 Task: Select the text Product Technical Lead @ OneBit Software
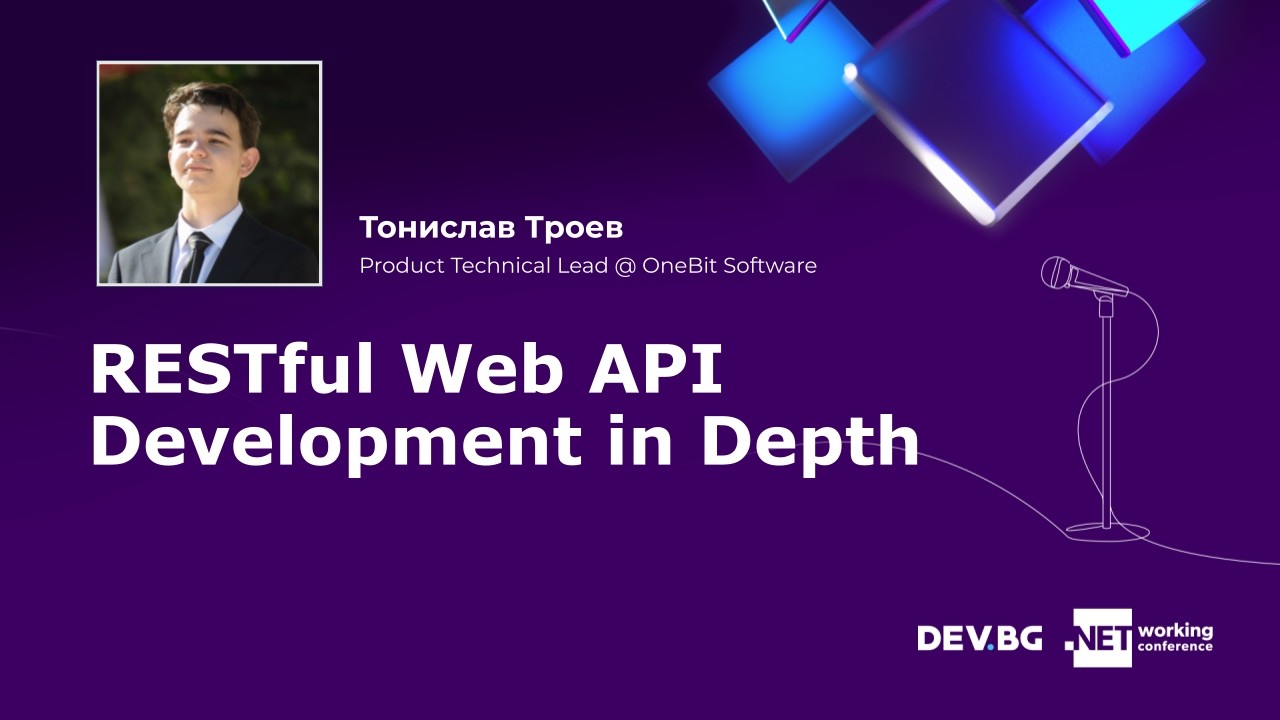[588, 266]
